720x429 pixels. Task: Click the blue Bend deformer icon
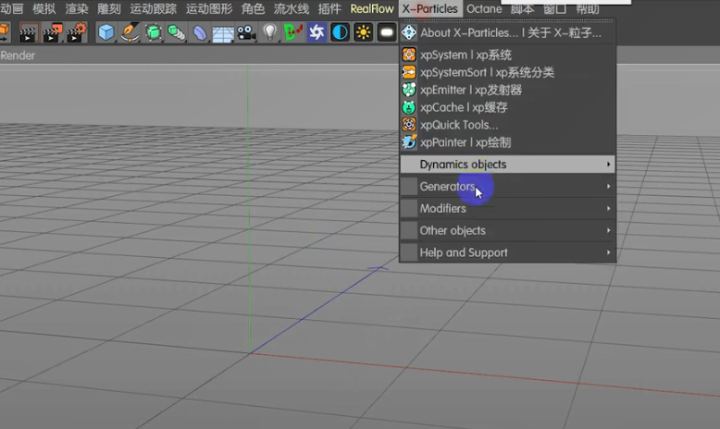(x=200, y=33)
